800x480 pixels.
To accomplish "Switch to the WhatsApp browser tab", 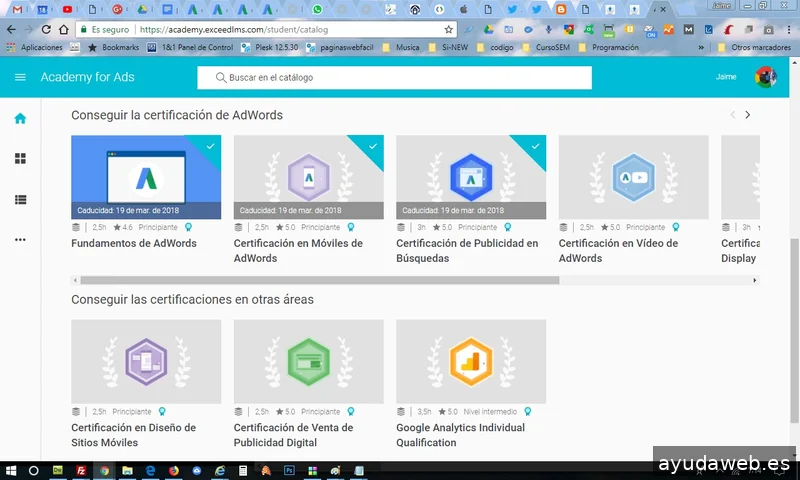I will coord(317,9).
